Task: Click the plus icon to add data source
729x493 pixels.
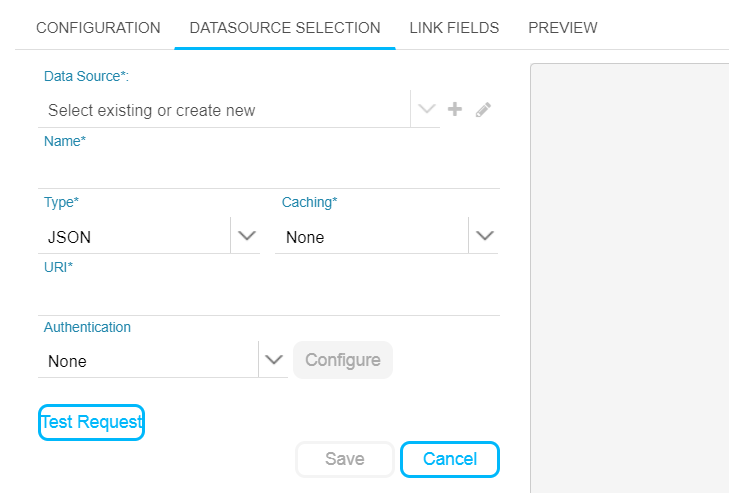Action: click(x=454, y=109)
